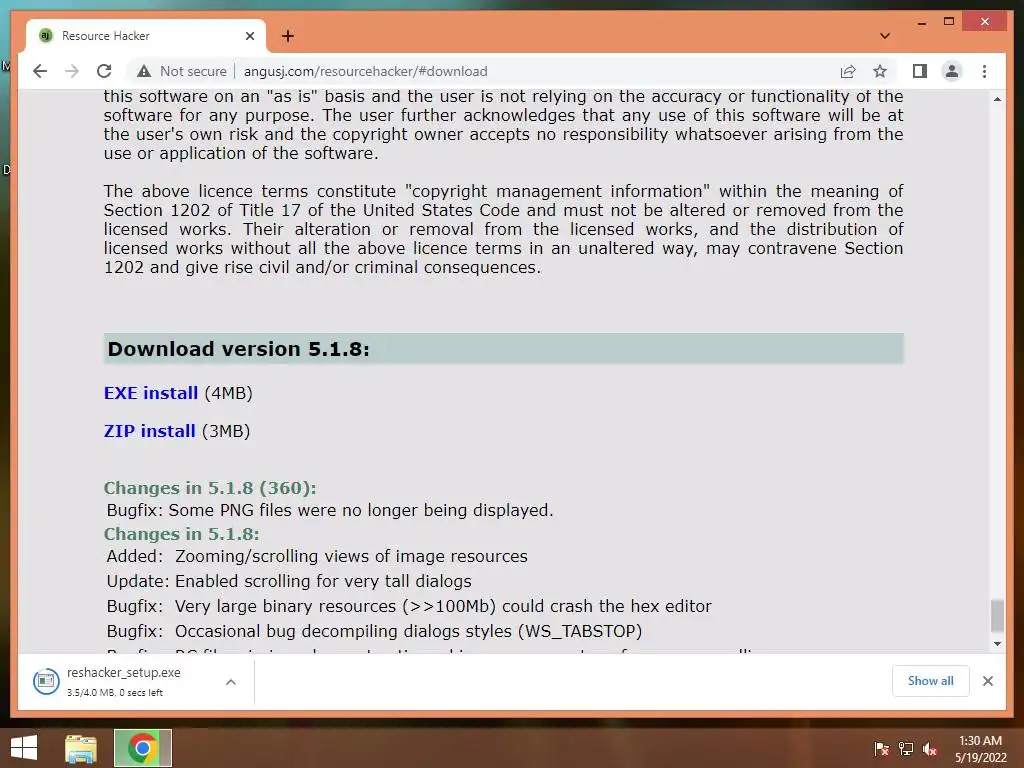
Task: Click the hex editor crash bugfix line
Action: (x=409, y=606)
